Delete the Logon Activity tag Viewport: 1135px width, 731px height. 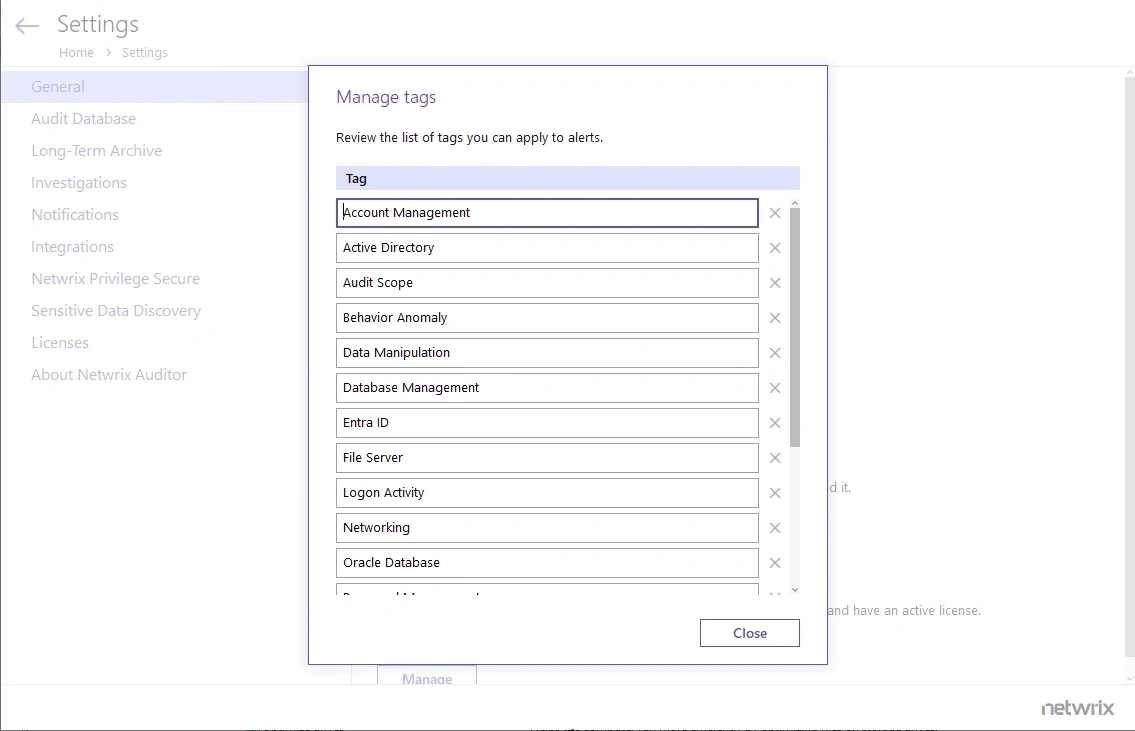[775, 492]
